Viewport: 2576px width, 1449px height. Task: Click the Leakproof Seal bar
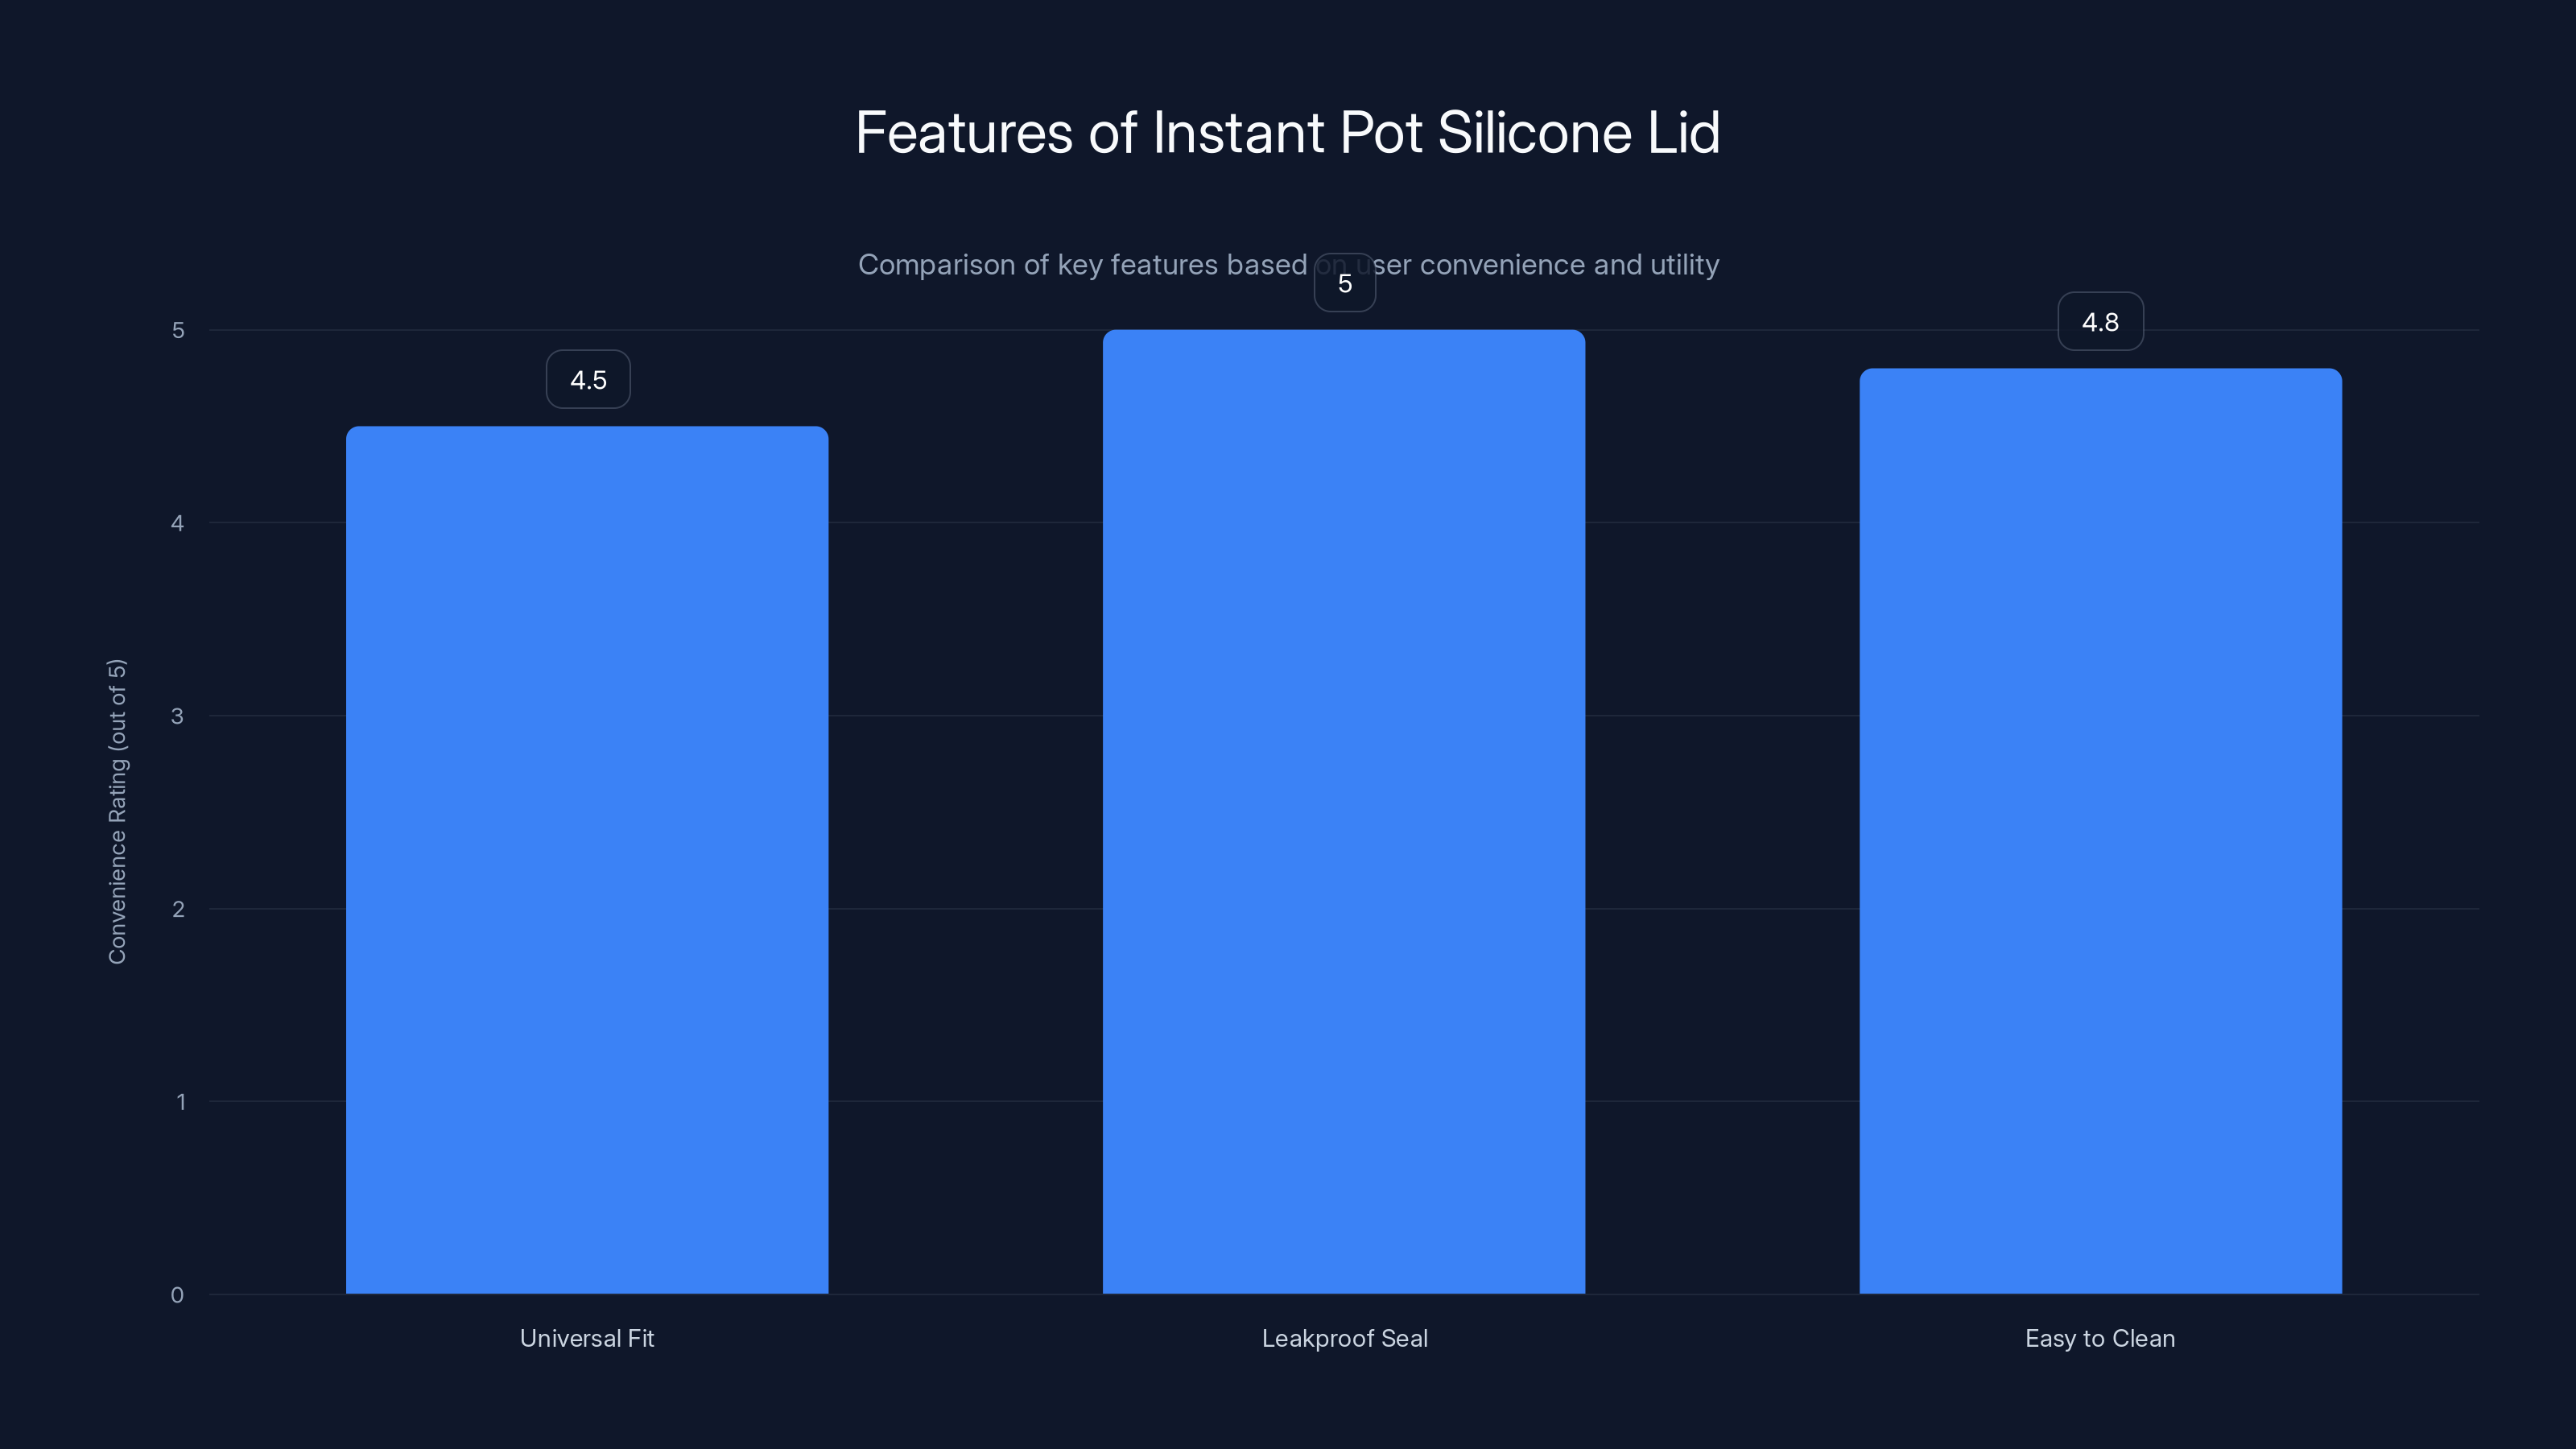pyautogui.click(x=1344, y=811)
